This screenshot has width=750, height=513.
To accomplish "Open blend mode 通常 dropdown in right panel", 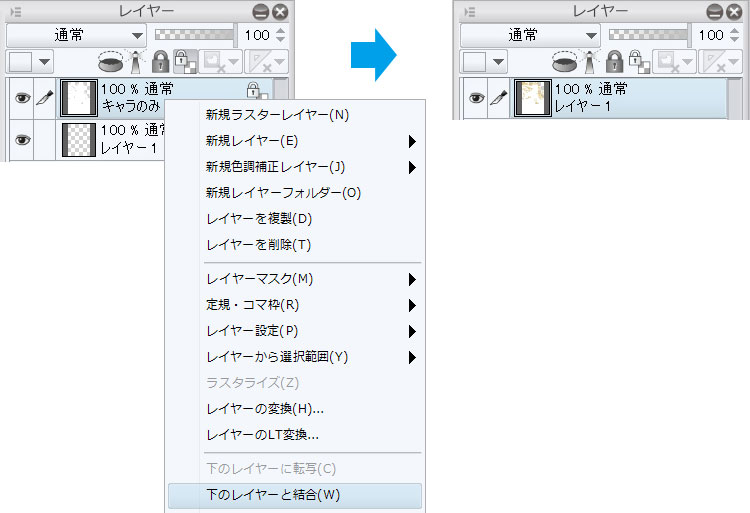I will pyautogui.click(x=530, y=35).
